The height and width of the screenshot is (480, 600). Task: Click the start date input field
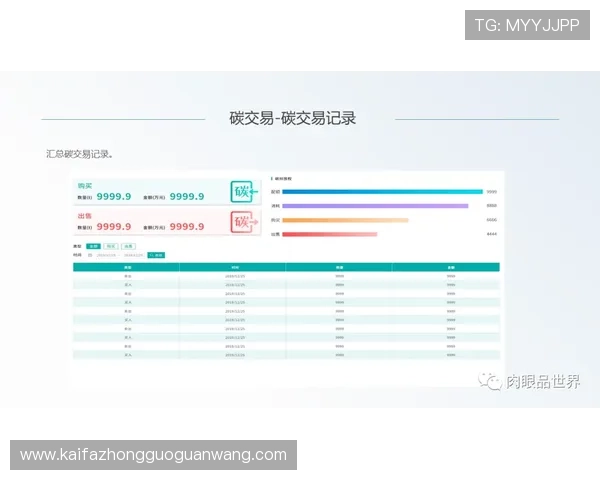[106, 255]
